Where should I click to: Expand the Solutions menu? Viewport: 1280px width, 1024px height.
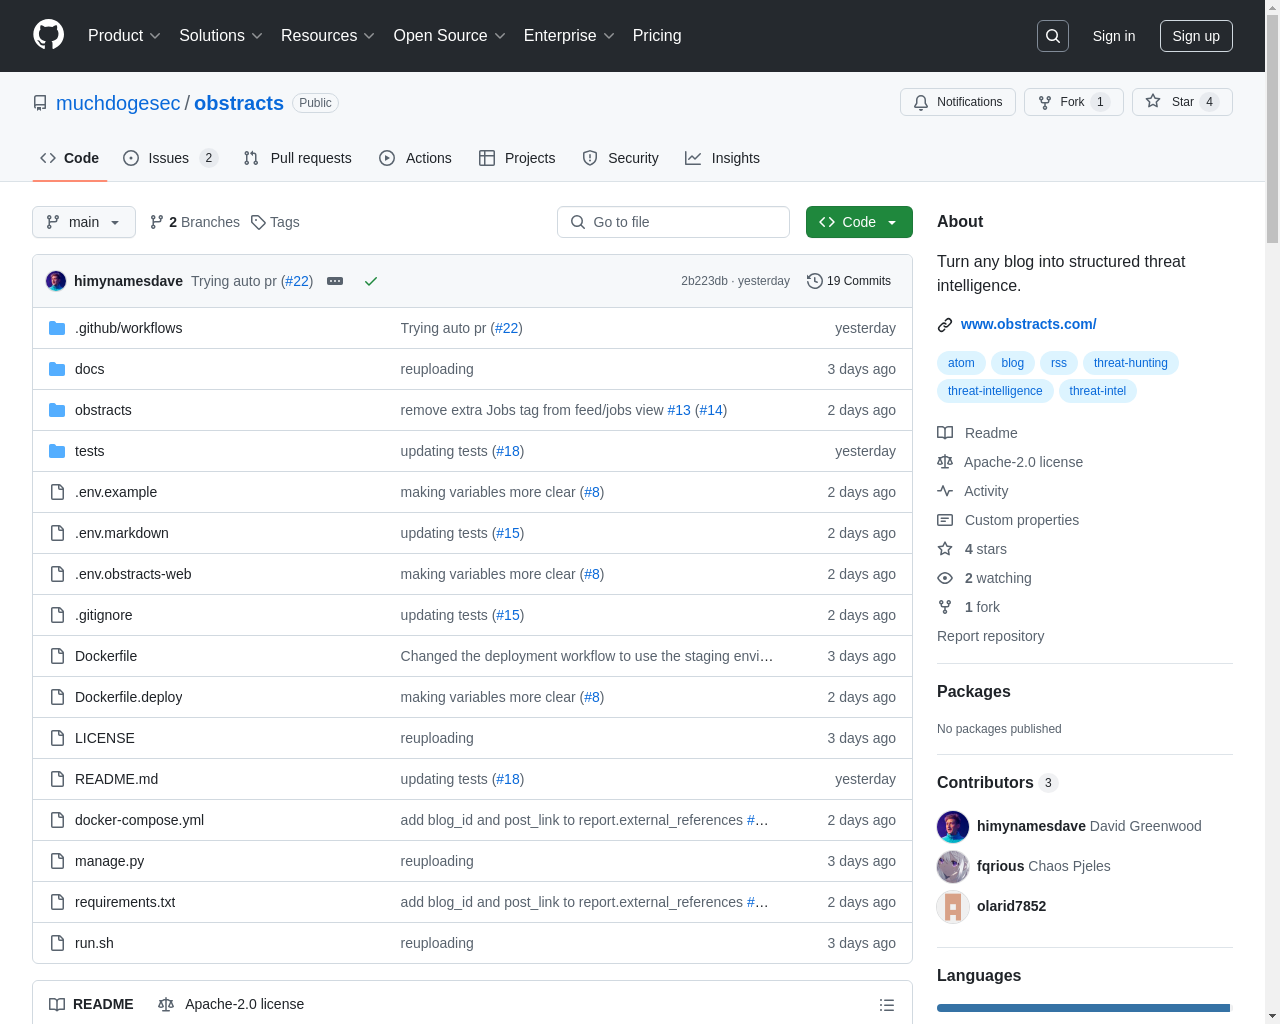[220, 35]
